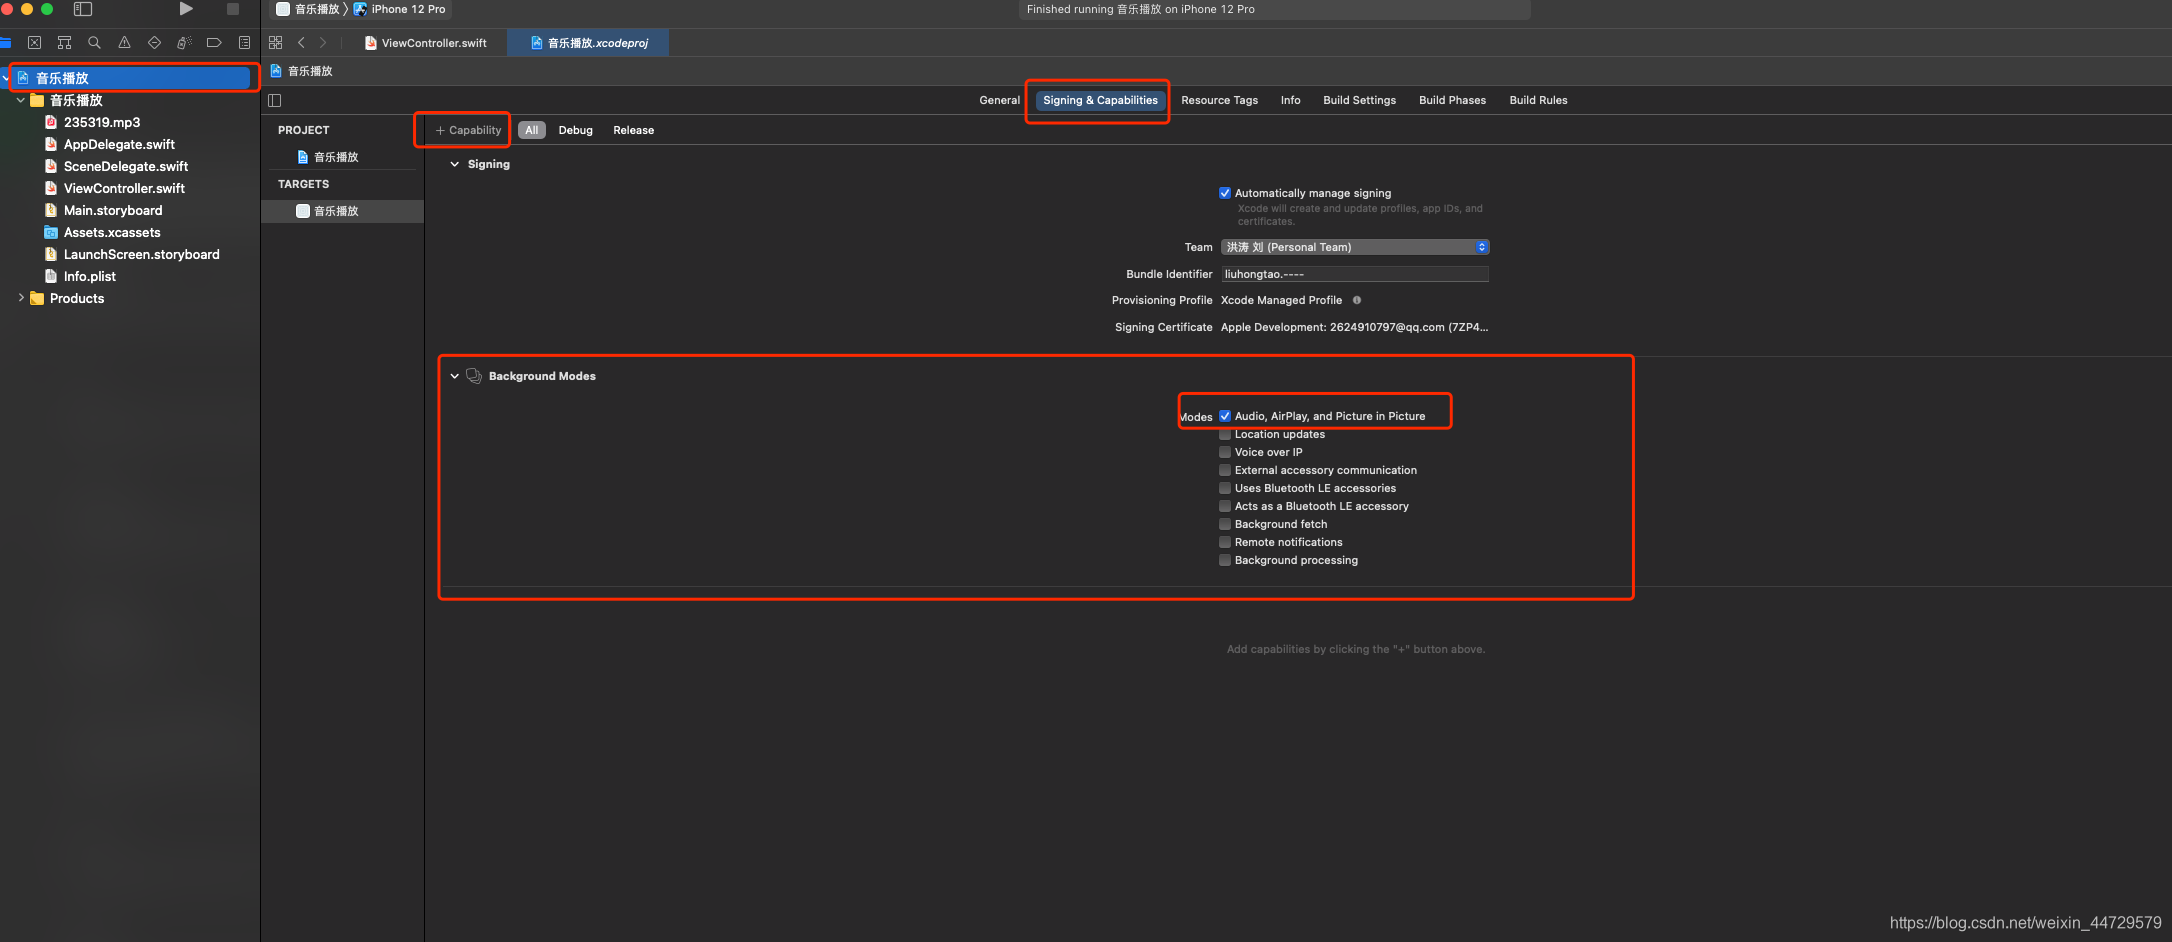Open the symbol navigator icon
The height and width of the screenshot is (942, 2172).
tap(65, 43)
